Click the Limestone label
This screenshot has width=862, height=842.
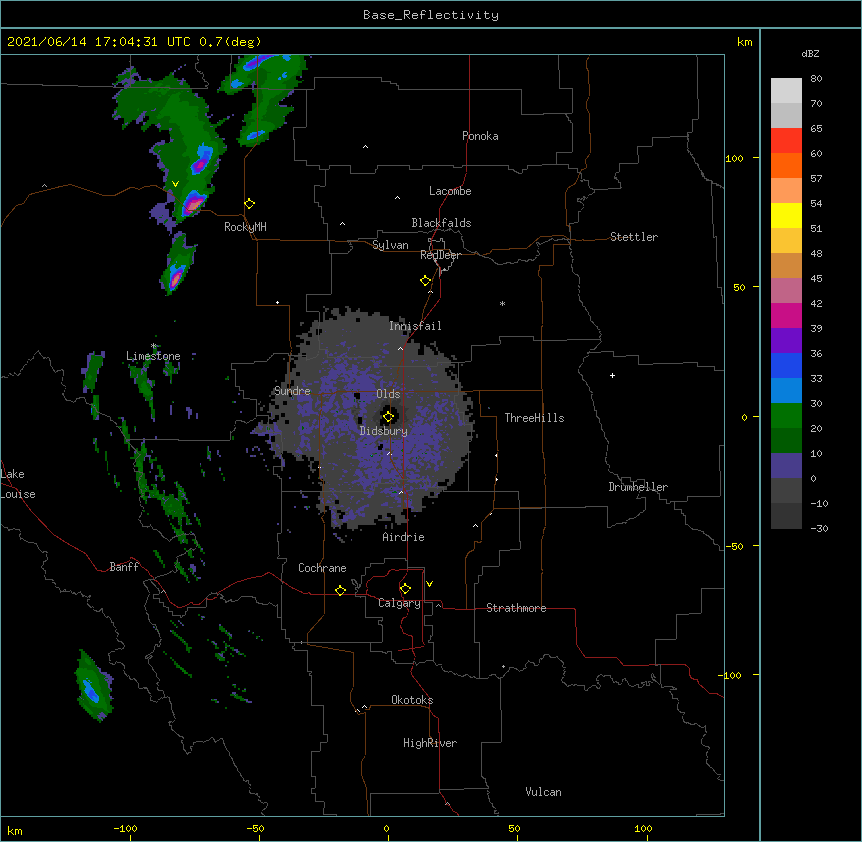153,356
